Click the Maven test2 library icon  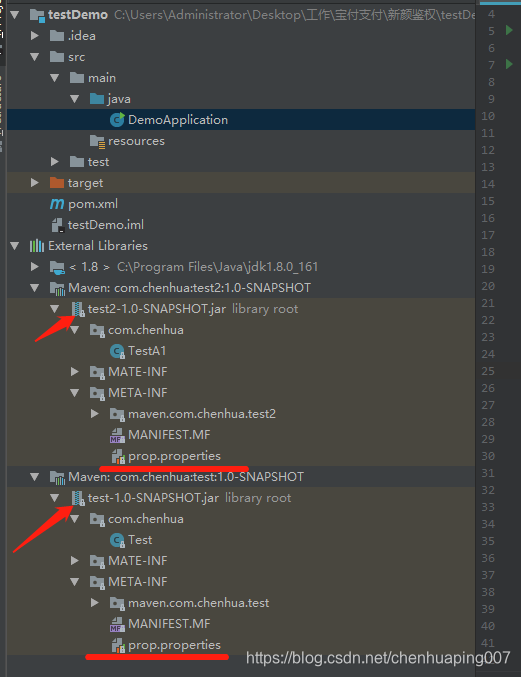point(57,288)
